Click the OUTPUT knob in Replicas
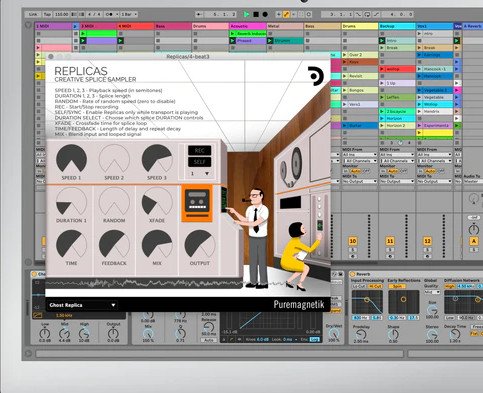 [200, 245]
